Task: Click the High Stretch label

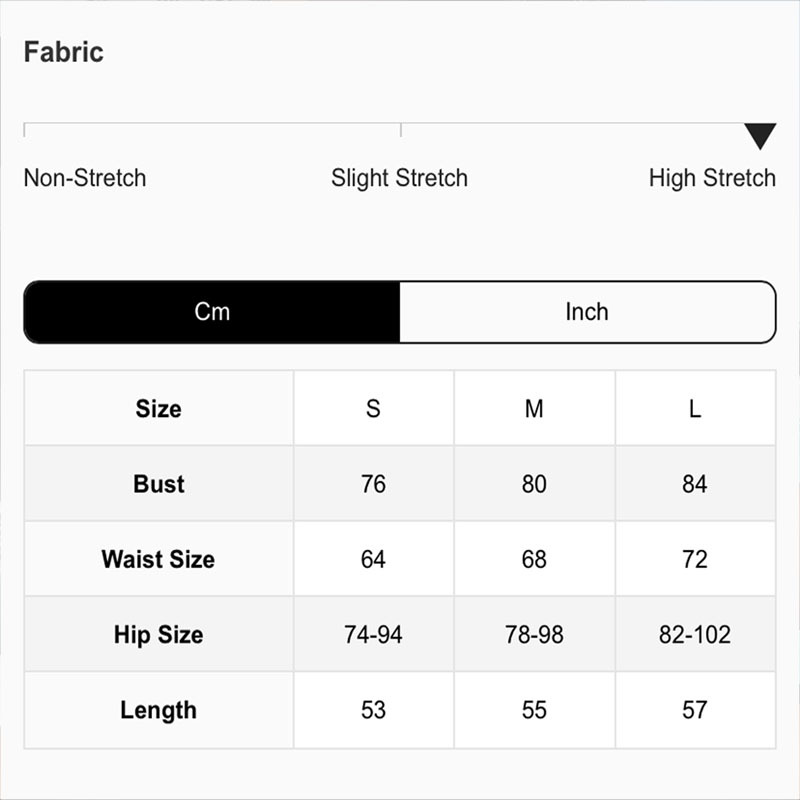Action: click(x=712, y=179)
